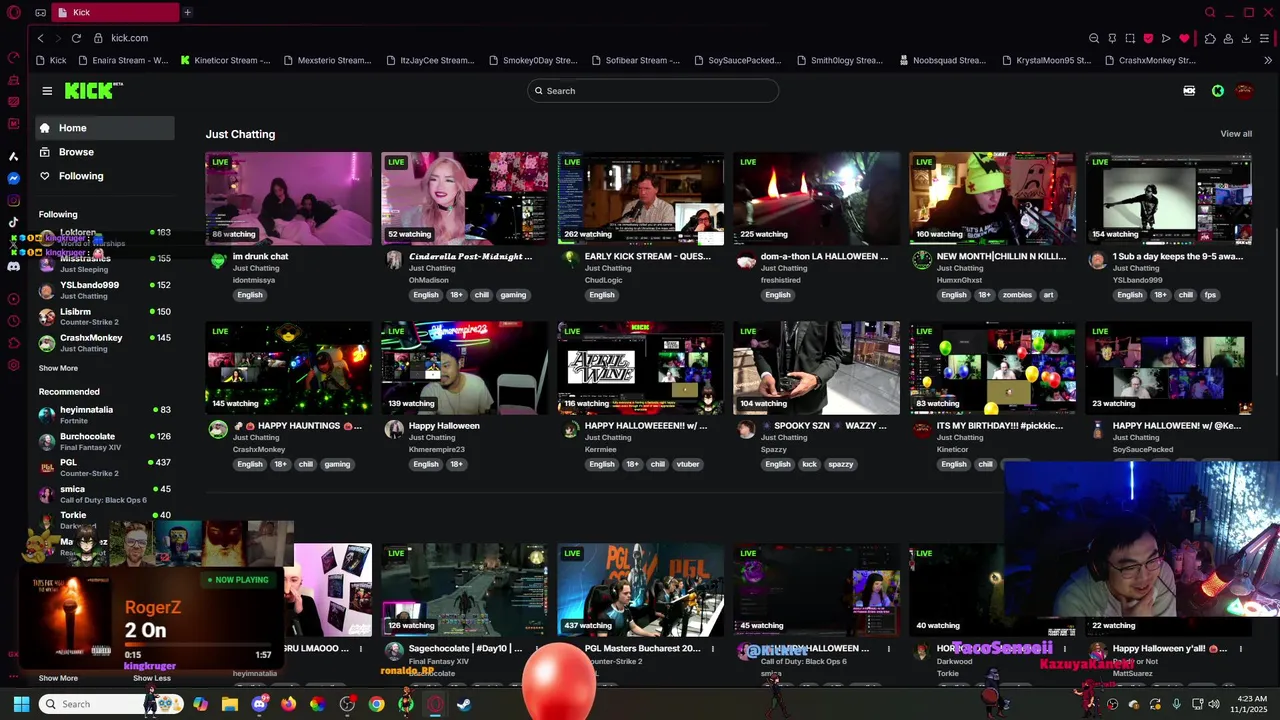Open Opera GX main menu logo
Image resolution: width=1280 pixels, height=720 pixels.
(x=14, y=12)
